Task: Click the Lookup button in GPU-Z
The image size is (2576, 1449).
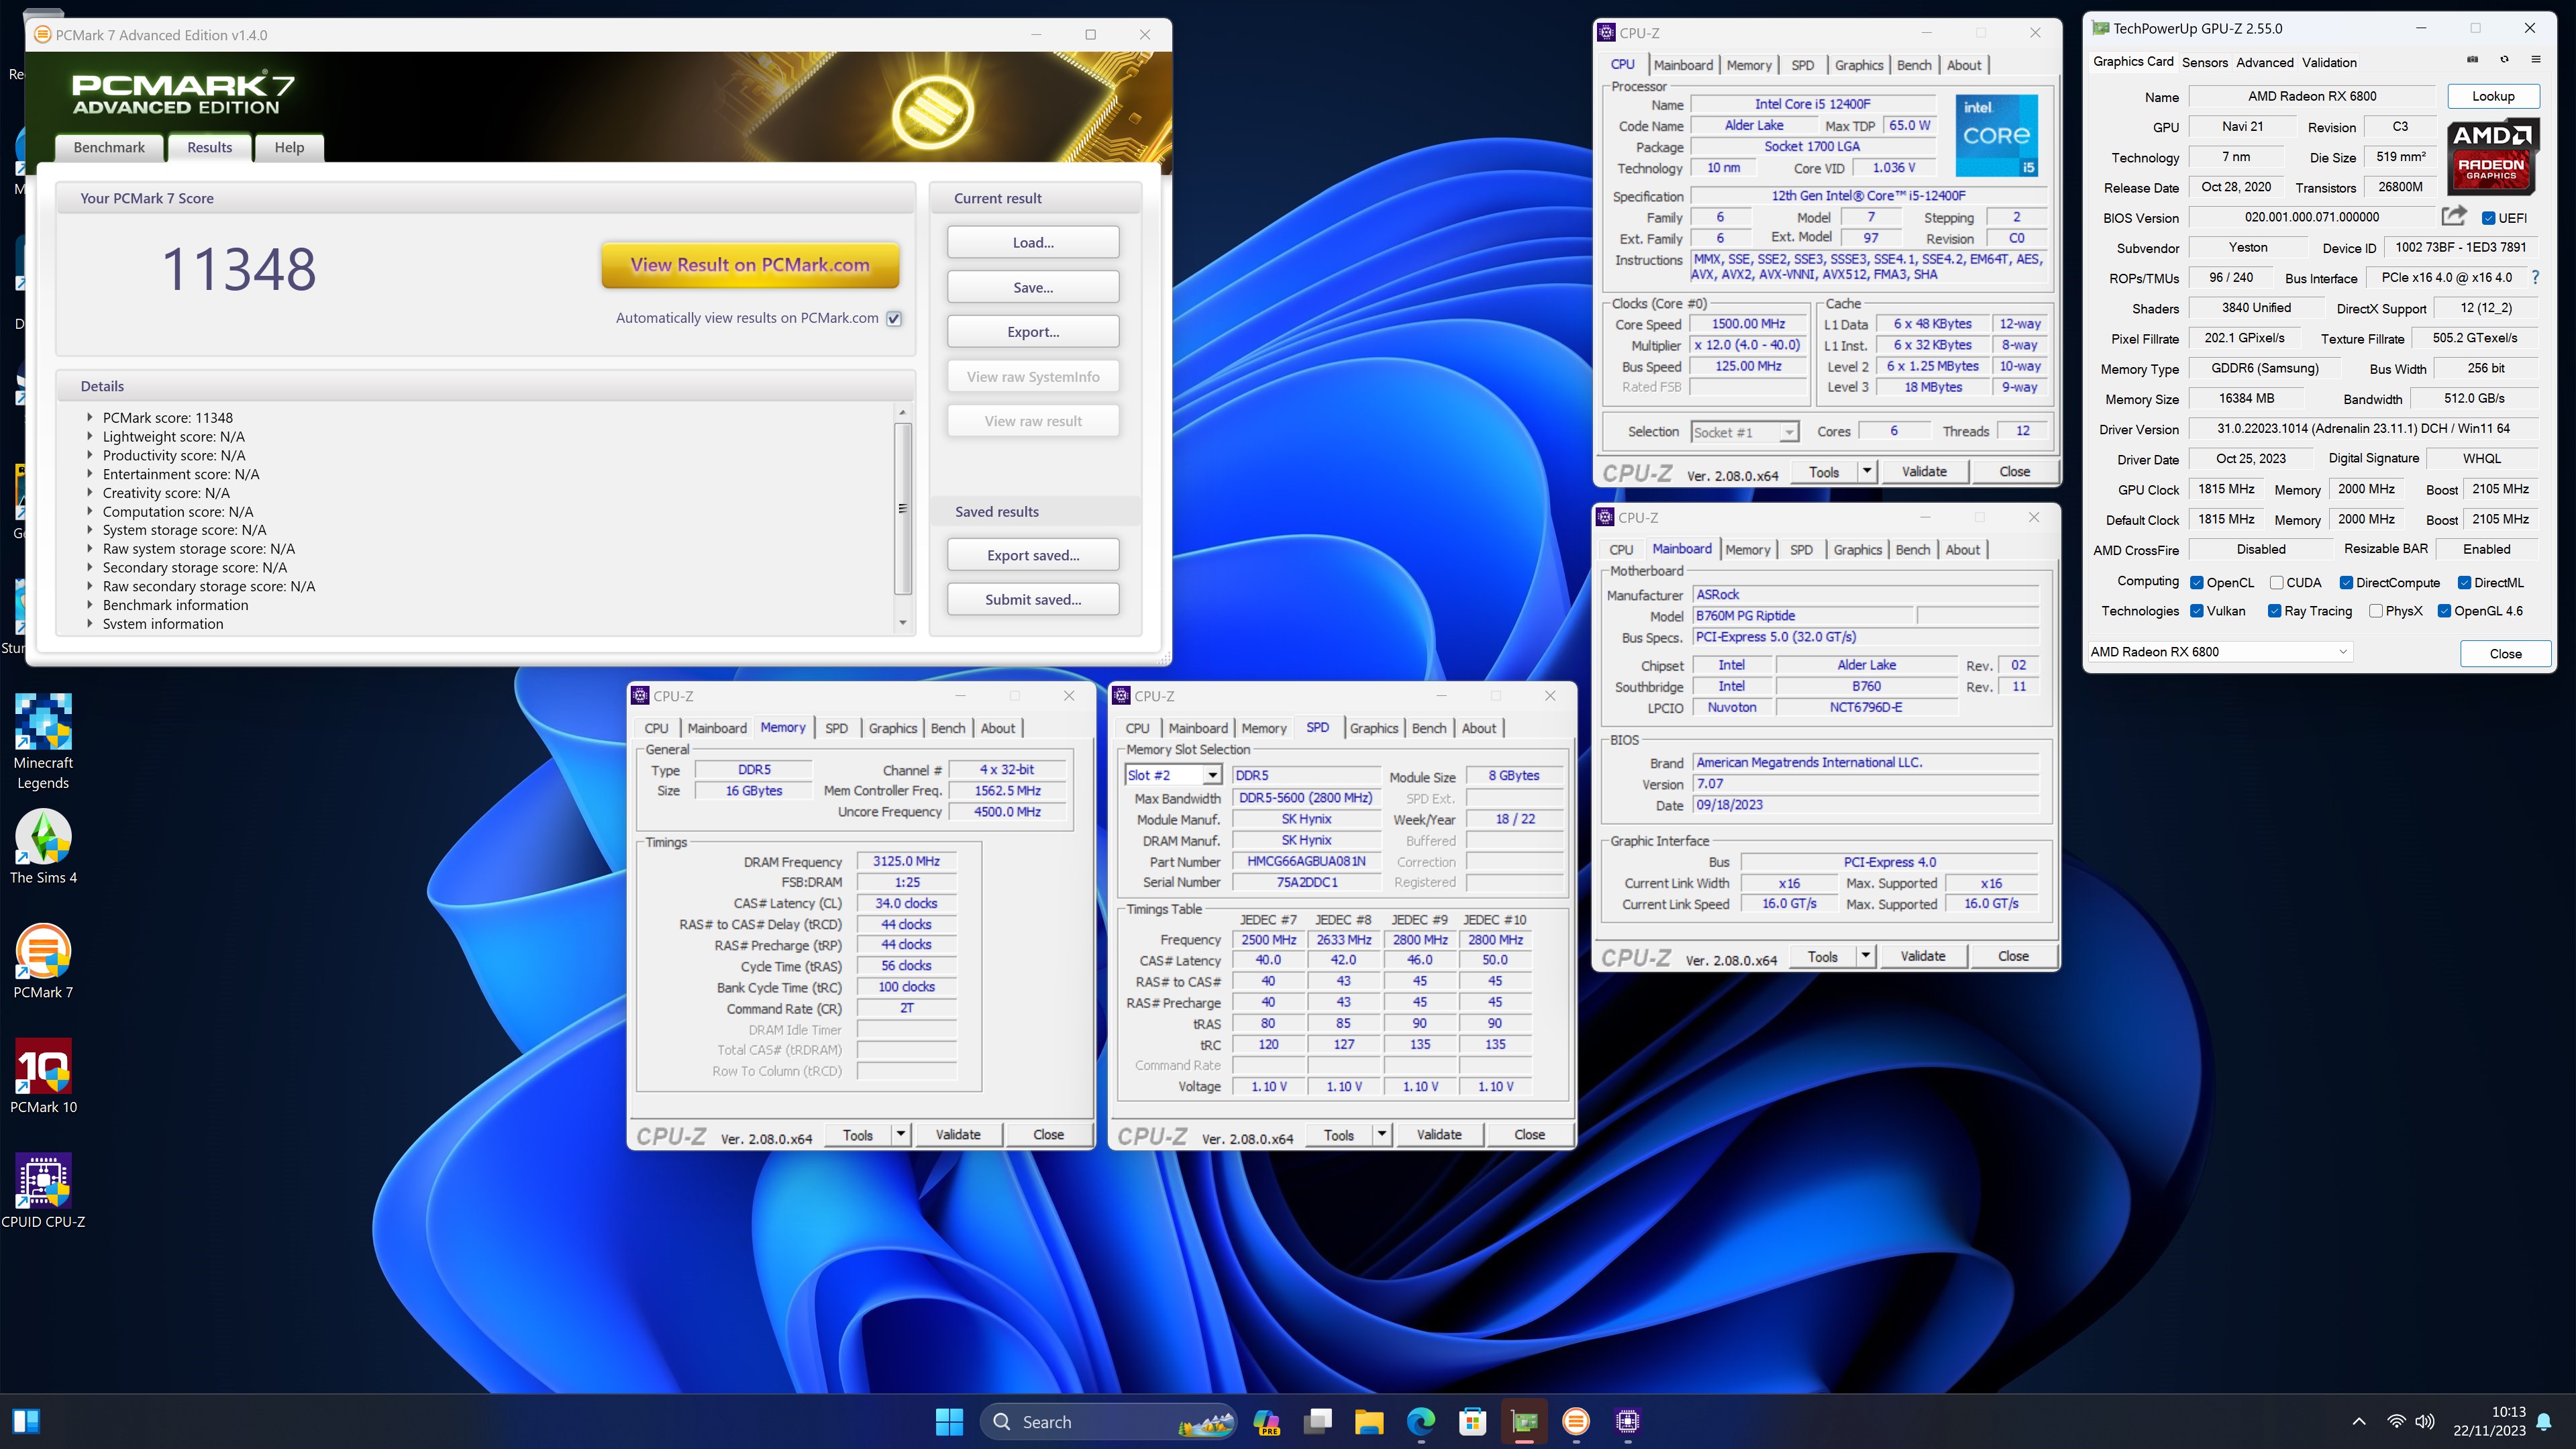Action: click(2492, 96)
